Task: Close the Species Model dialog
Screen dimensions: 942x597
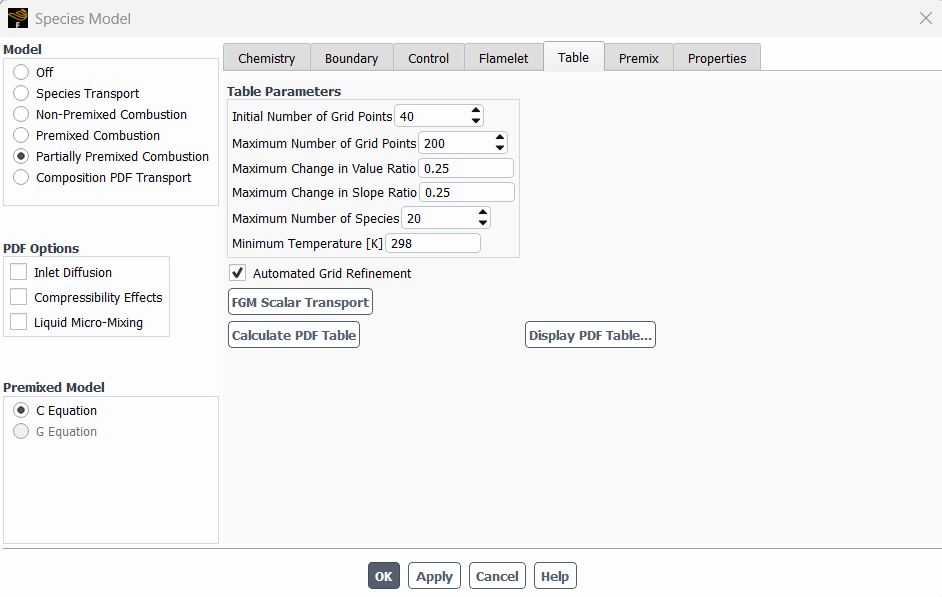Action: tap(925, 18)
